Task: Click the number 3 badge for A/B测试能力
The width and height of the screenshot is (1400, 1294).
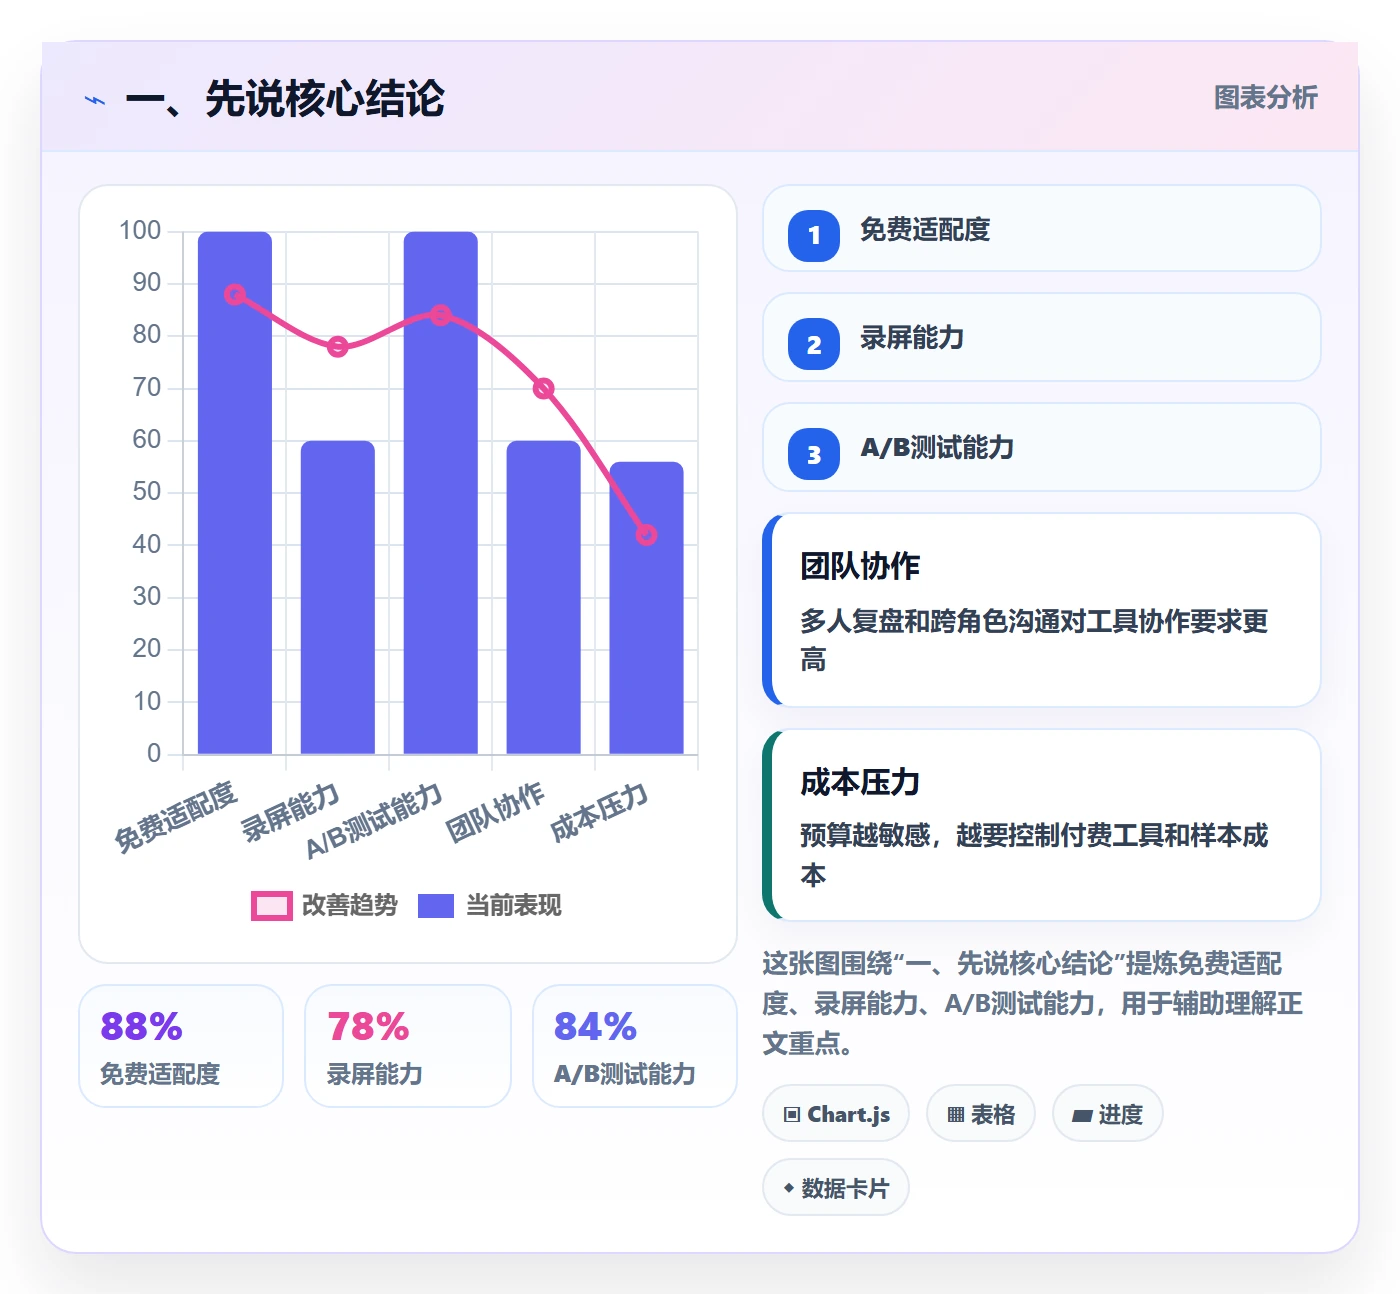Action: [x=814, y=454]
